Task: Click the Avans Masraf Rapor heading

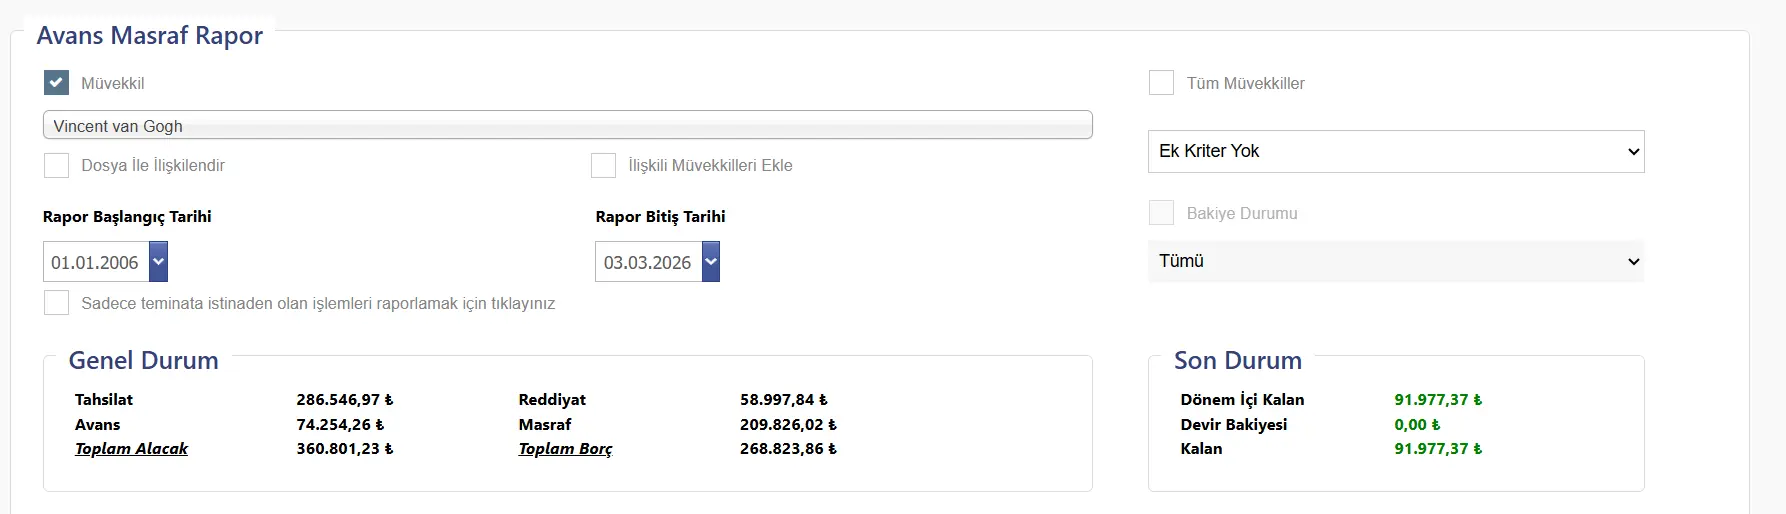Action: [150, 36]
